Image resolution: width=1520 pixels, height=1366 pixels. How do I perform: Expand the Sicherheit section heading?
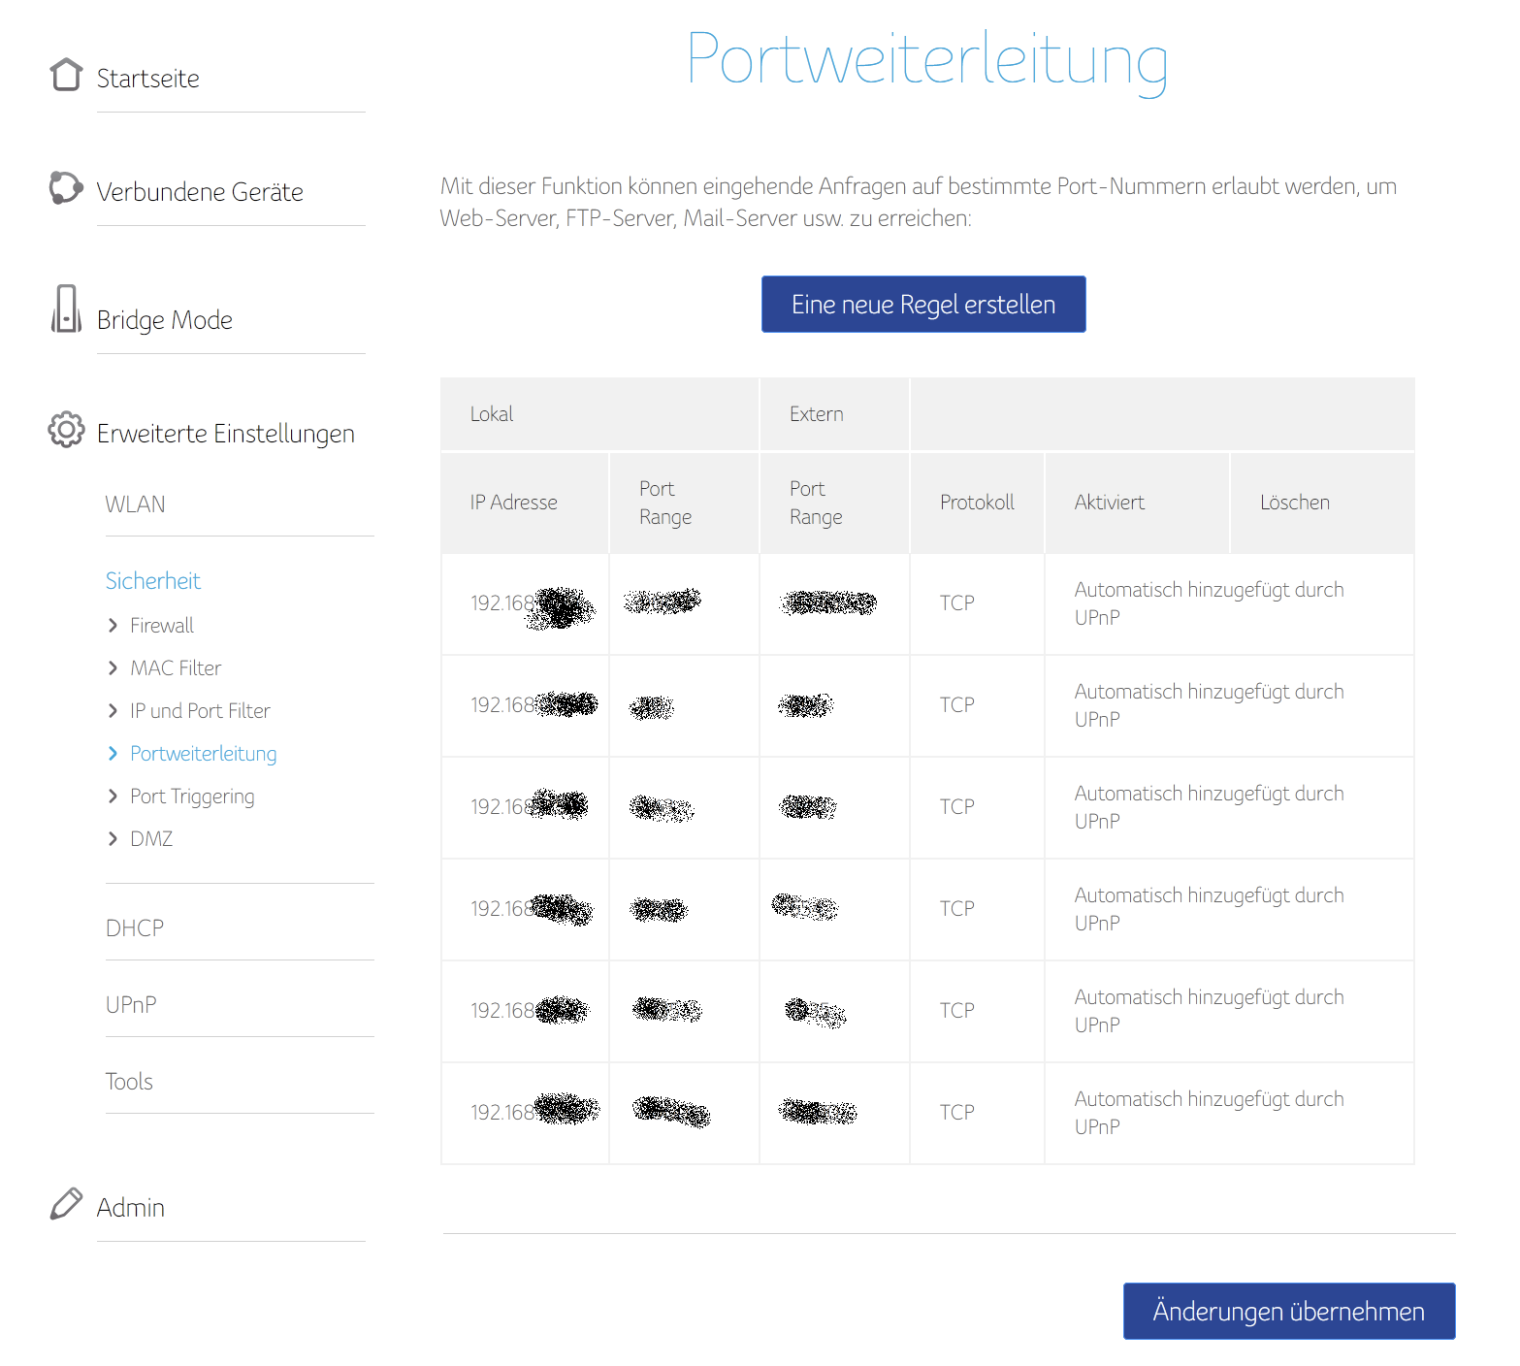coord(153,581)
